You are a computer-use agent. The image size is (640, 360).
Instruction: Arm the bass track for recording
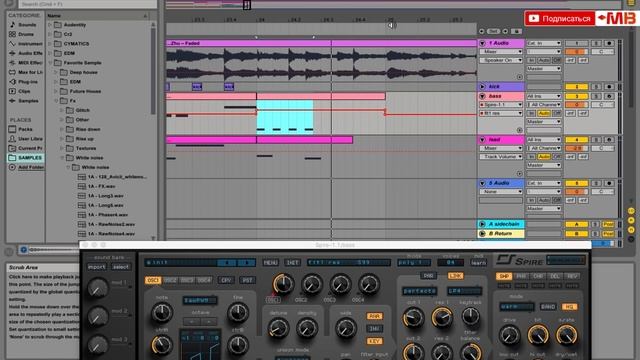pos(609,96)
